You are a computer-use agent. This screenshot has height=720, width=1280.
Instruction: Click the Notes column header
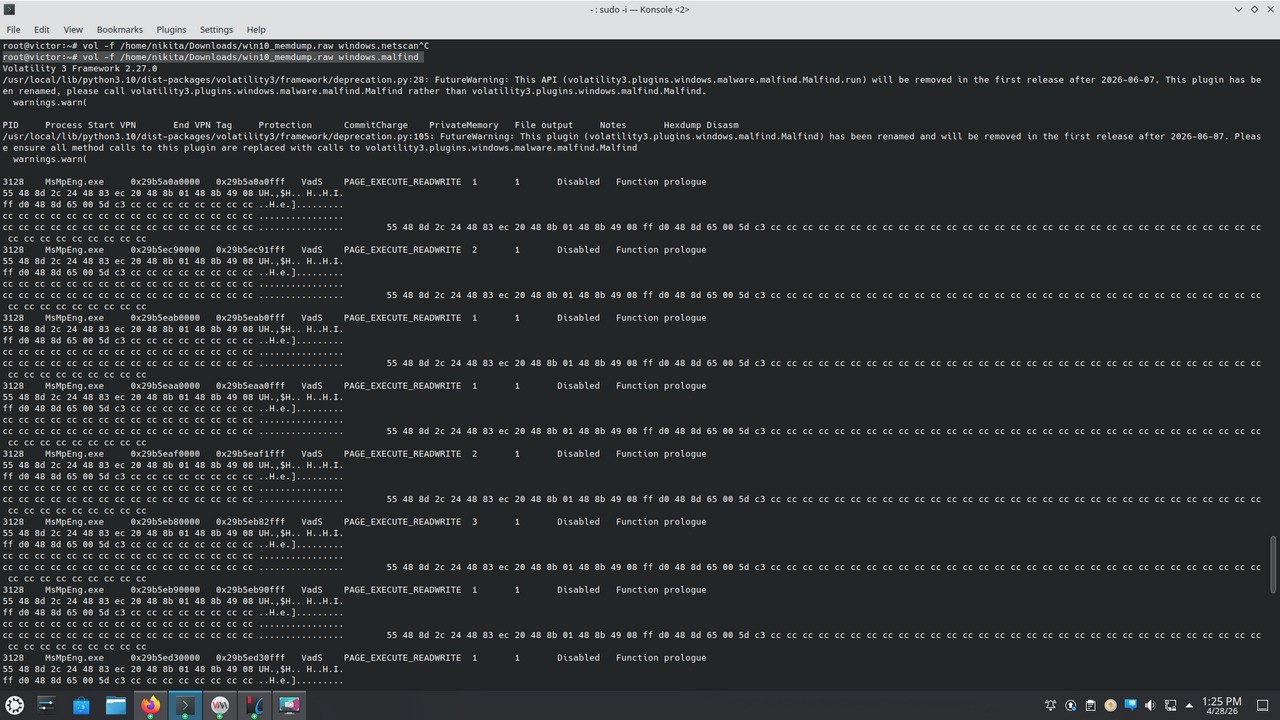(613, 125)
